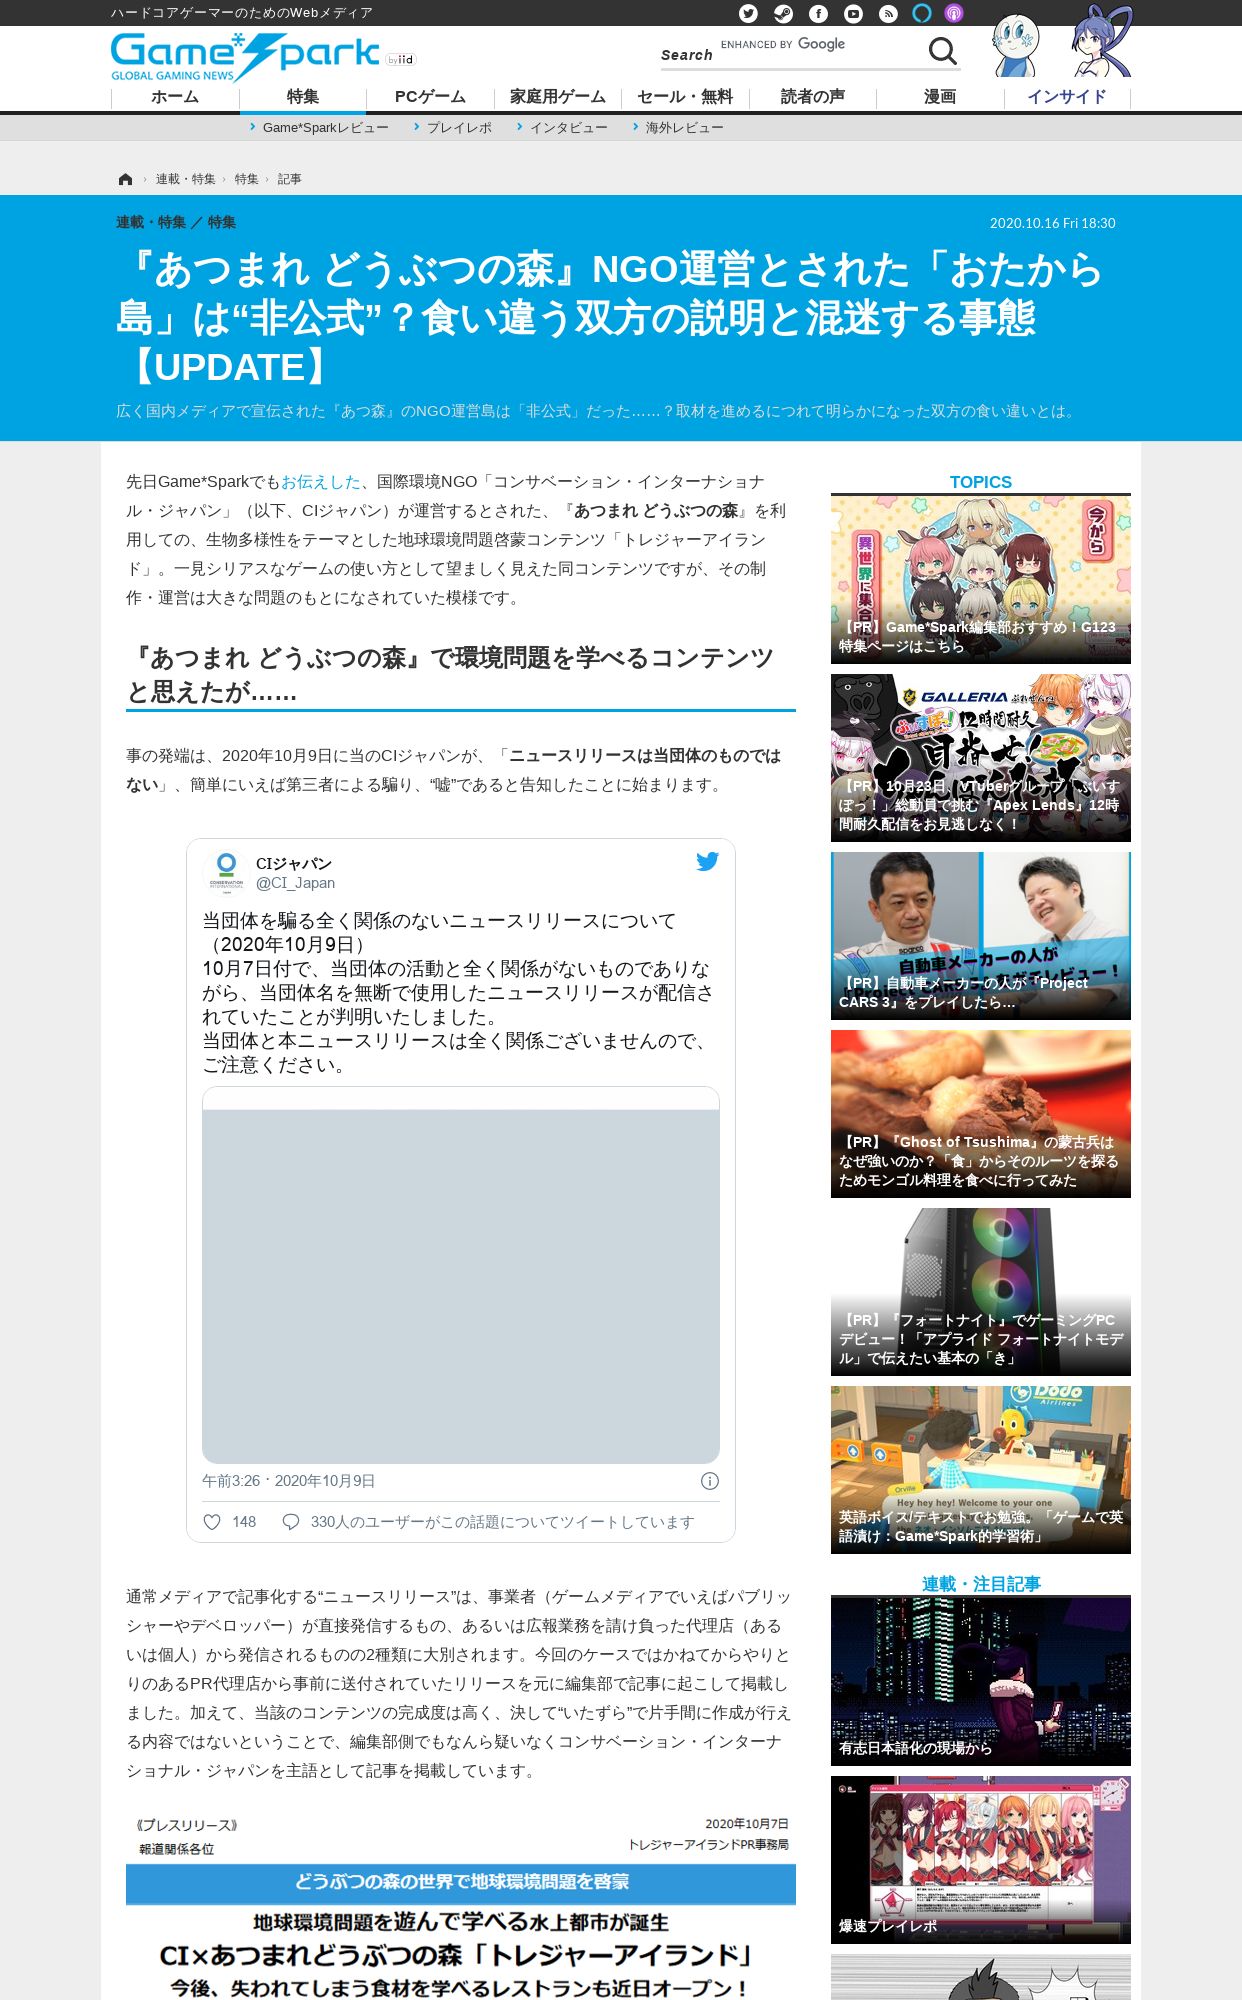Click the home icon in the breadcrumb

tap(125, 179)
